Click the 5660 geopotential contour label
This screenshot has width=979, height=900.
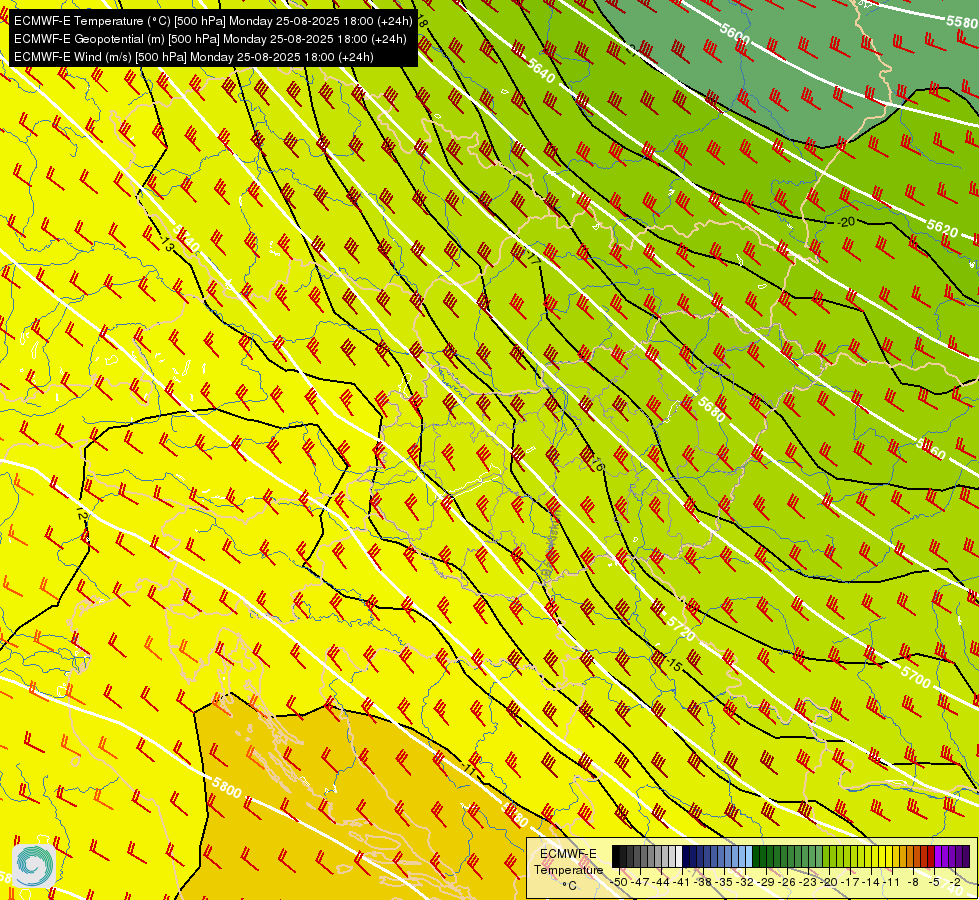[931, 448]
